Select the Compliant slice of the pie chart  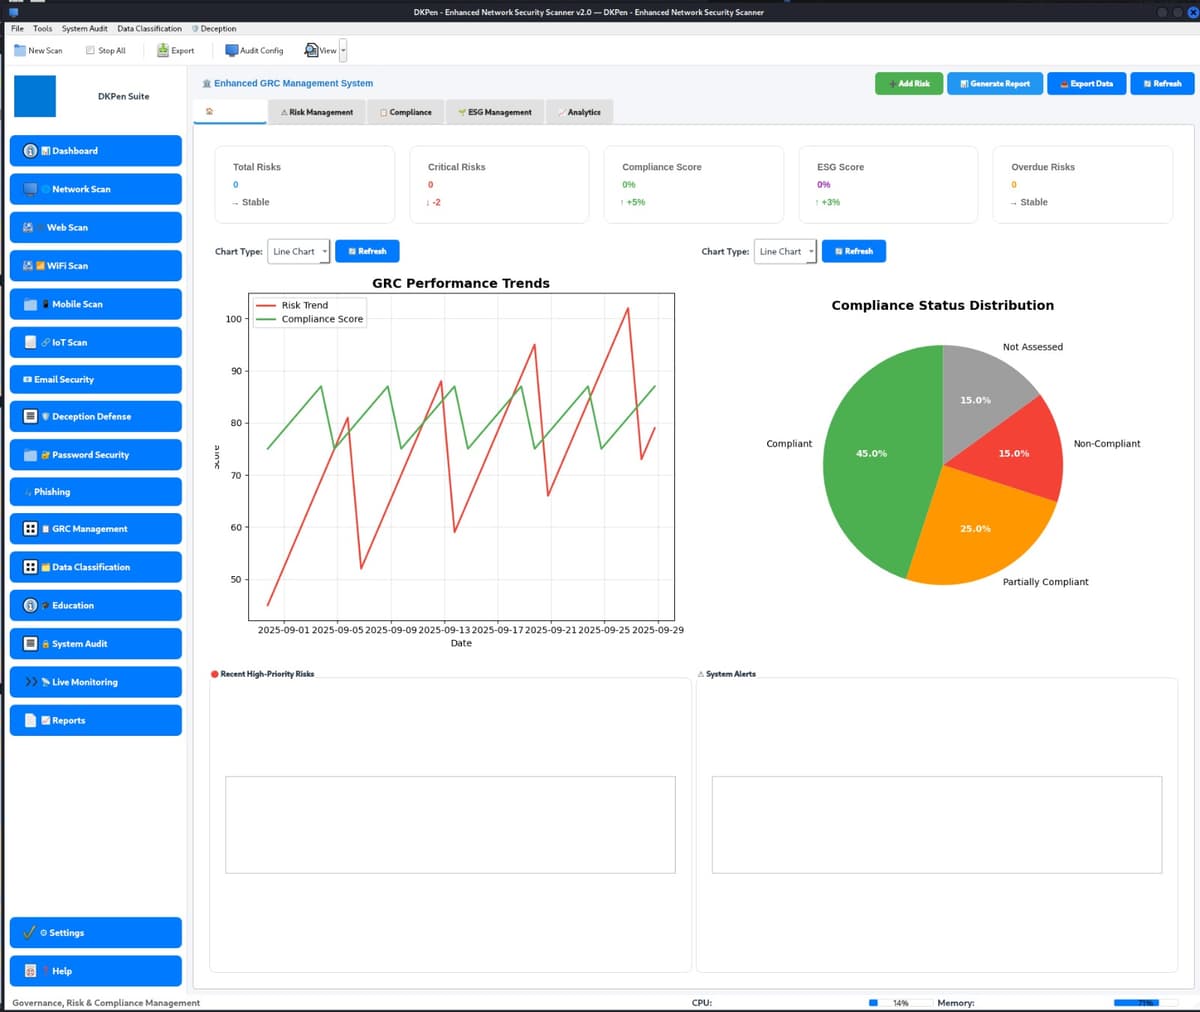tap(872, 453)
